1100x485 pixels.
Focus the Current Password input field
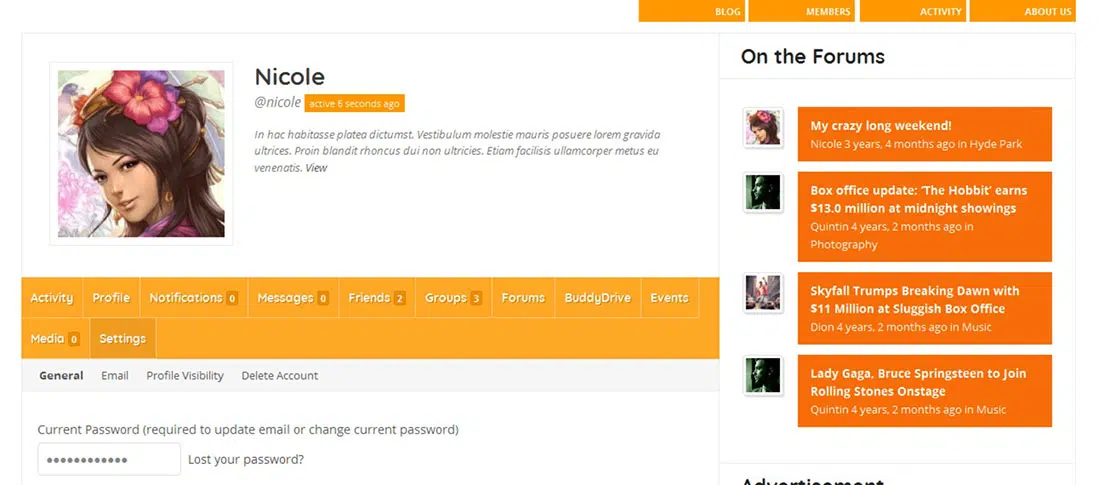[109, 460]
